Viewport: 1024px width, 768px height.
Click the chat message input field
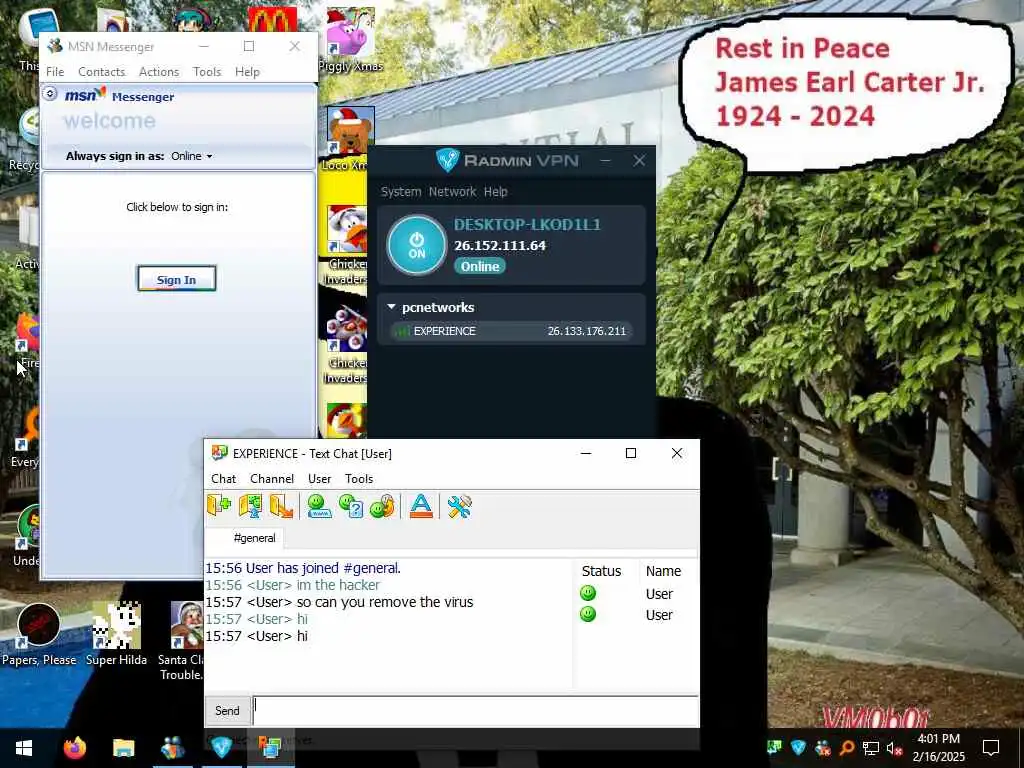475,711
